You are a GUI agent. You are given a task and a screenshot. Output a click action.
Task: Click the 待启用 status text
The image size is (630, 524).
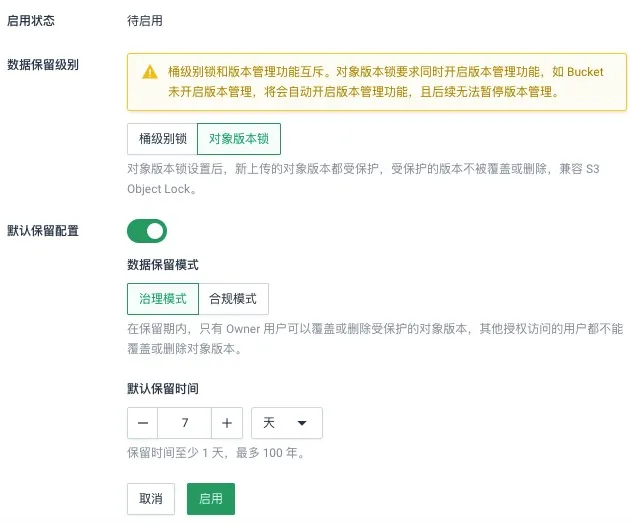145,20
